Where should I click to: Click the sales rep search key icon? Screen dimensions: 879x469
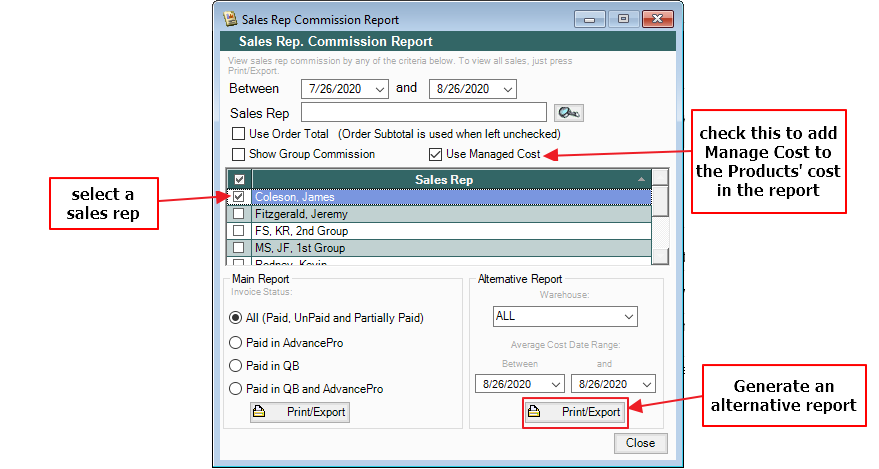[x=568, y=112]
